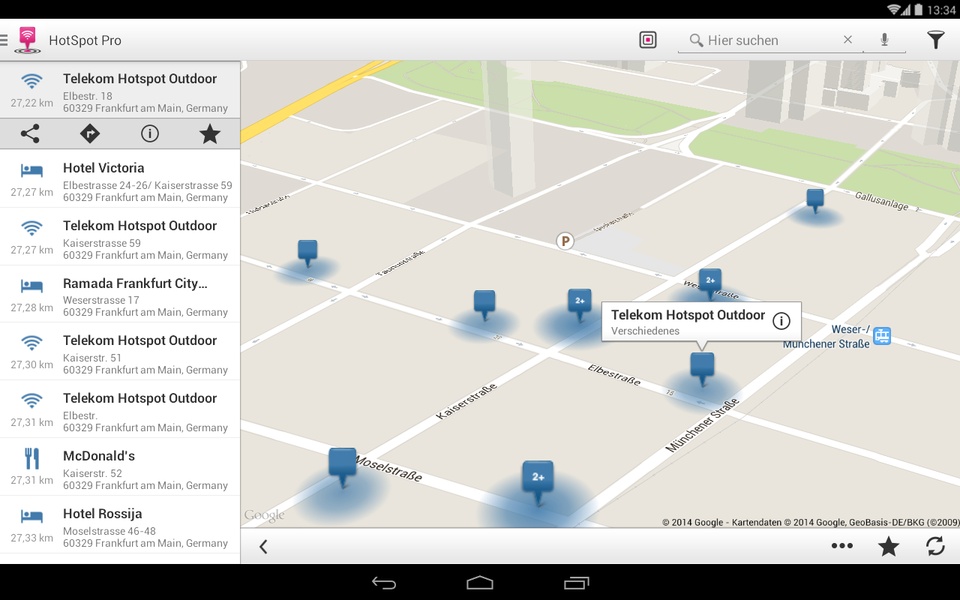This screenshot has height=600, width=960.
Task: Get directions to the selected hotspot
Action: pyautogui.click(x=90, y=133)
